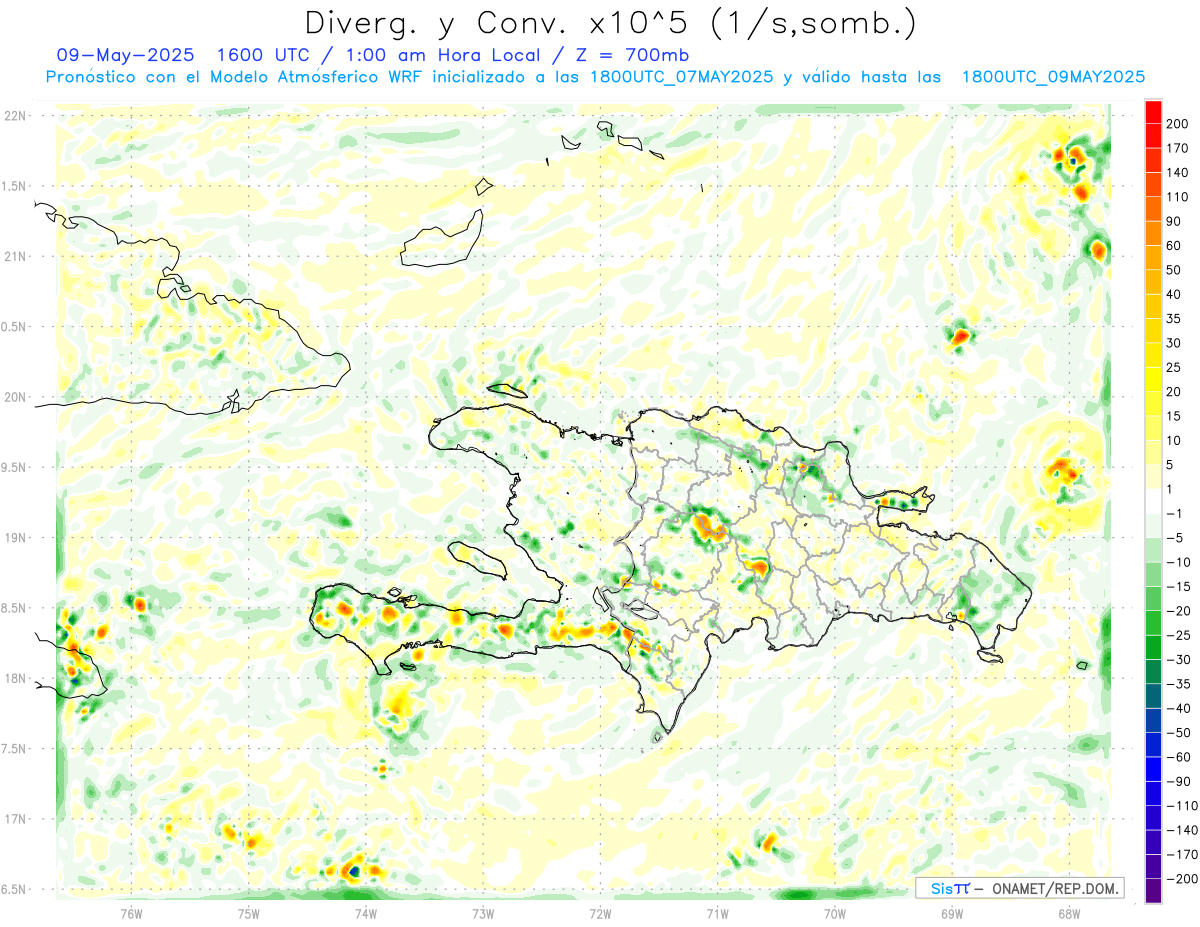Image resolution: width=1200 pixels, height=927 pixels.
Task: Select the colorbar value '-50'
Action: (x=1178, y=733)
